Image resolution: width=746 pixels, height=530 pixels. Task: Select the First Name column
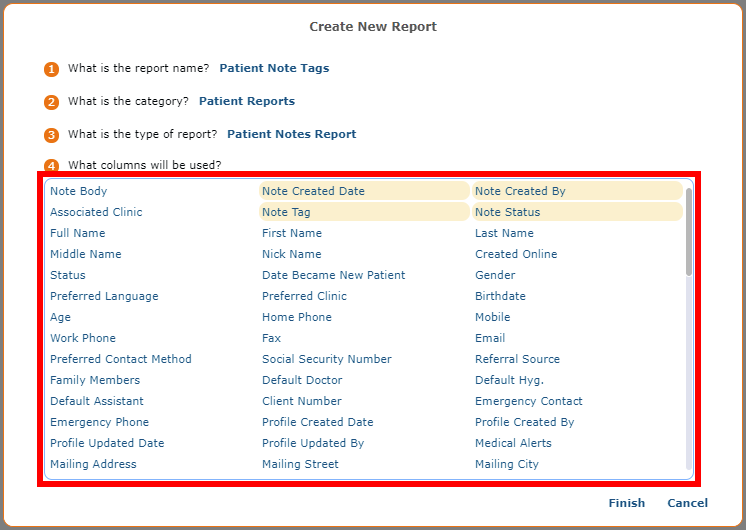point(292,233)
